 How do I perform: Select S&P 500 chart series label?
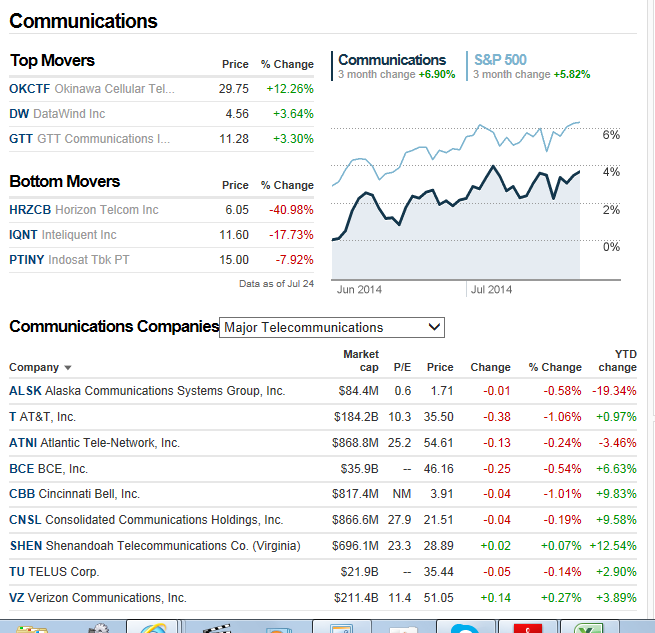click(500, 60)
